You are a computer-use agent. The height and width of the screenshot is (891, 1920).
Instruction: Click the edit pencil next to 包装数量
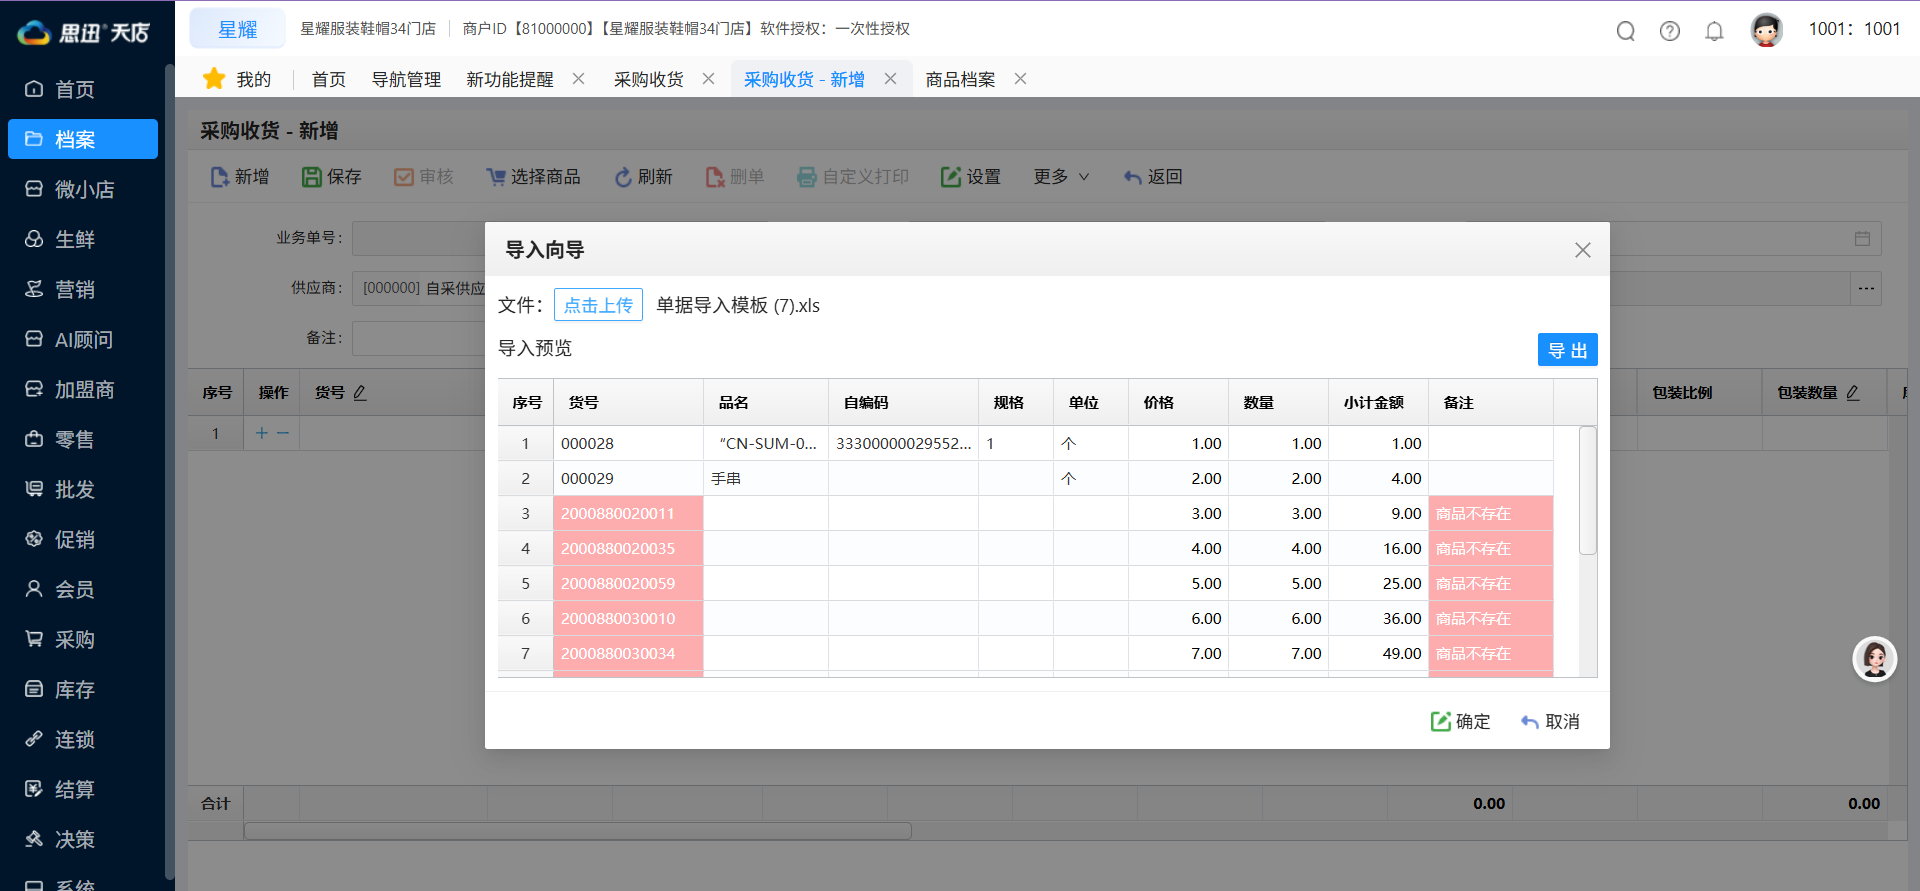[1853, 393]
